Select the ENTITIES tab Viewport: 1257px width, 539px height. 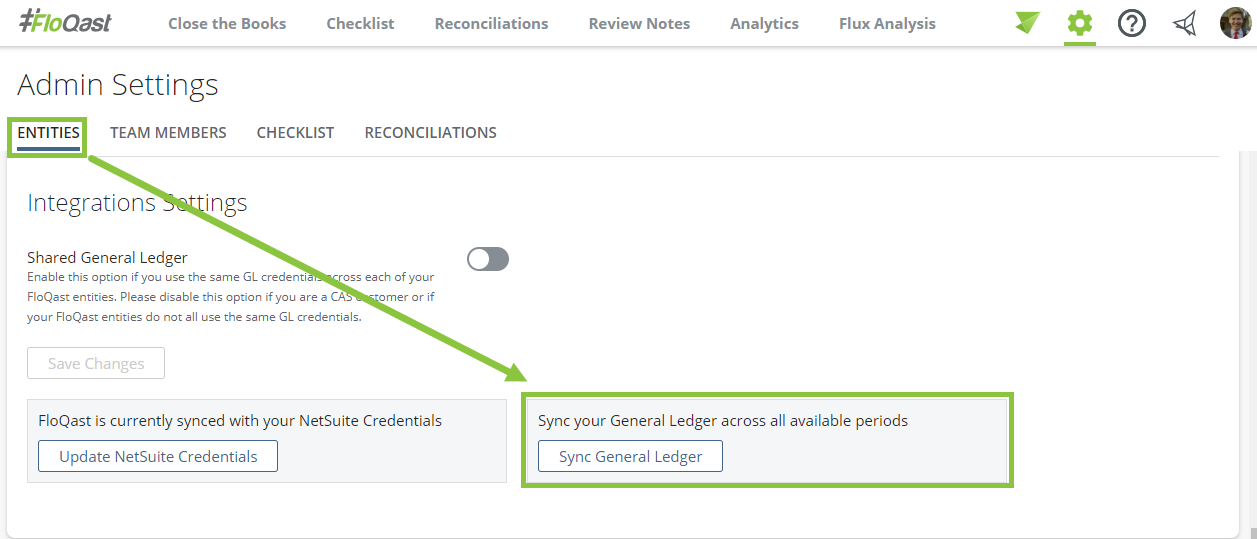48,132
